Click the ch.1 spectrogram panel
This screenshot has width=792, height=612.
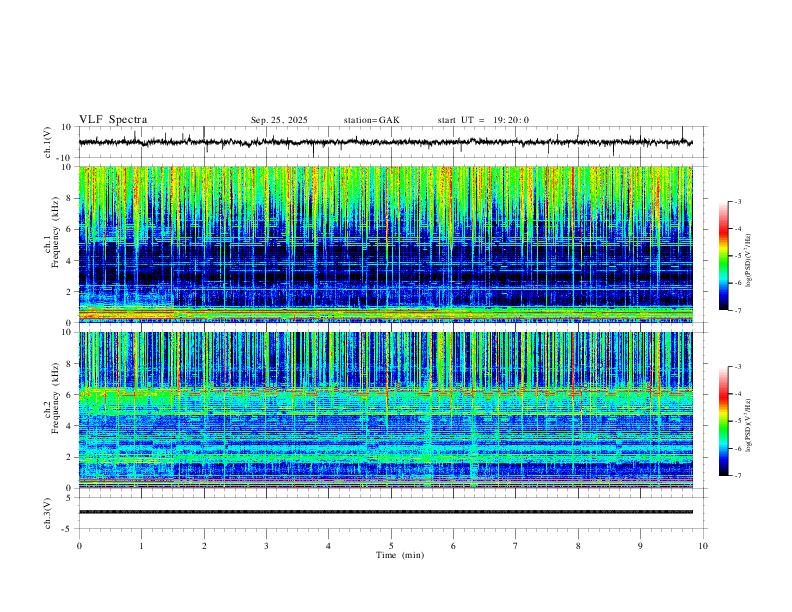pyautogui.click(x=385, y=244)
